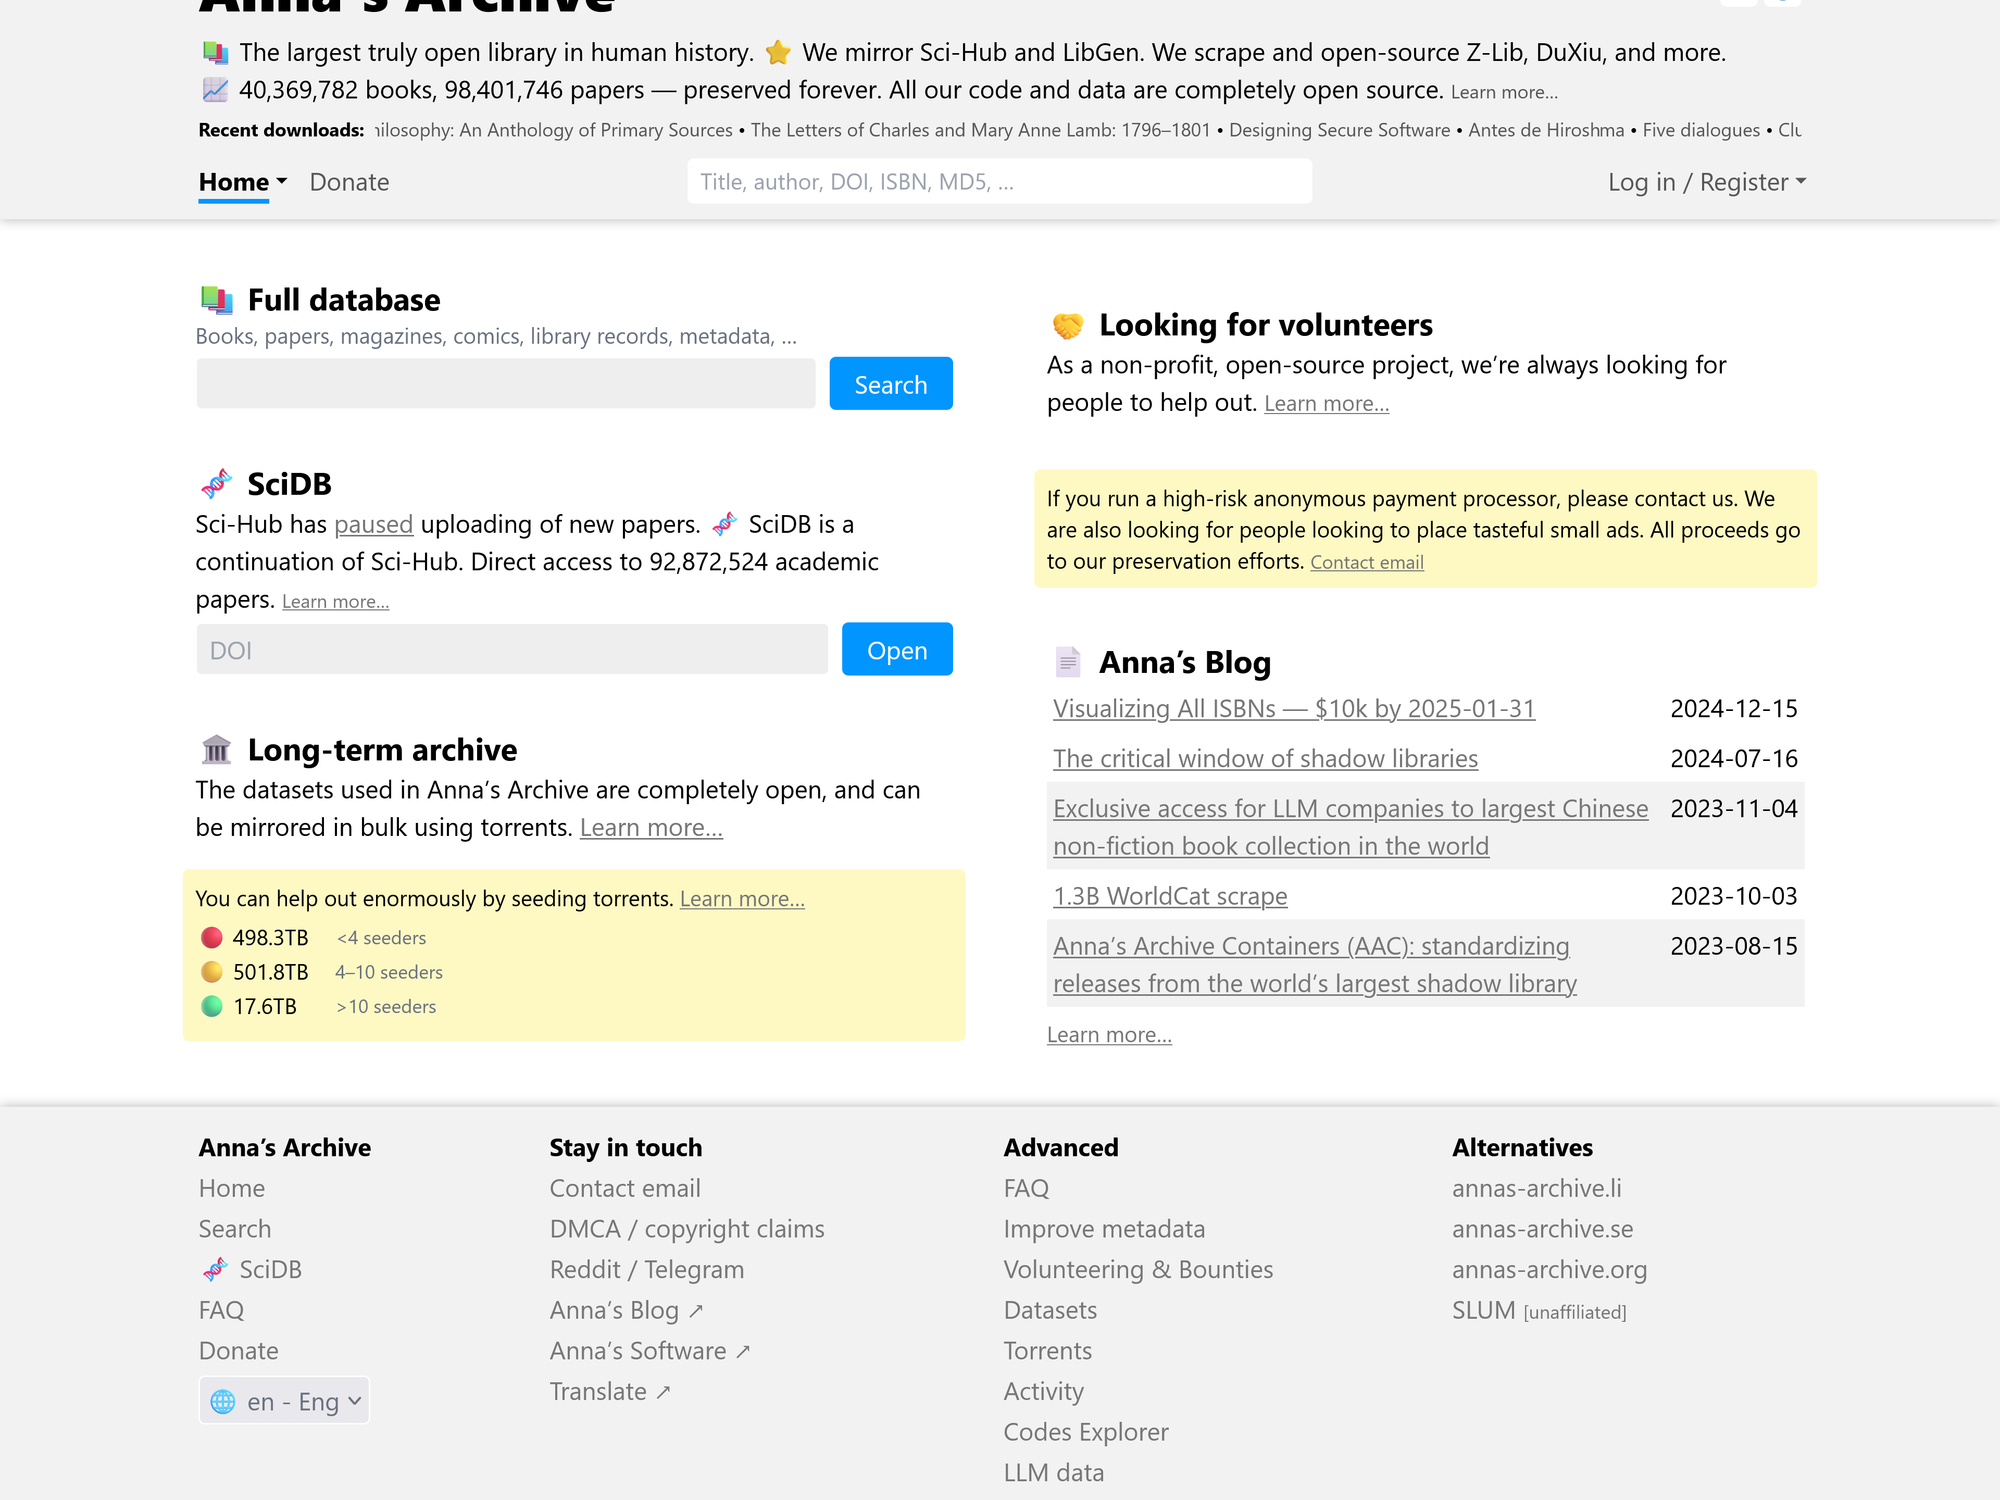Image resolution: width=2000 pixels, height=1500 pixels.
Task: Click the globe icon in language selector
Action: [x=224, y=1402]
